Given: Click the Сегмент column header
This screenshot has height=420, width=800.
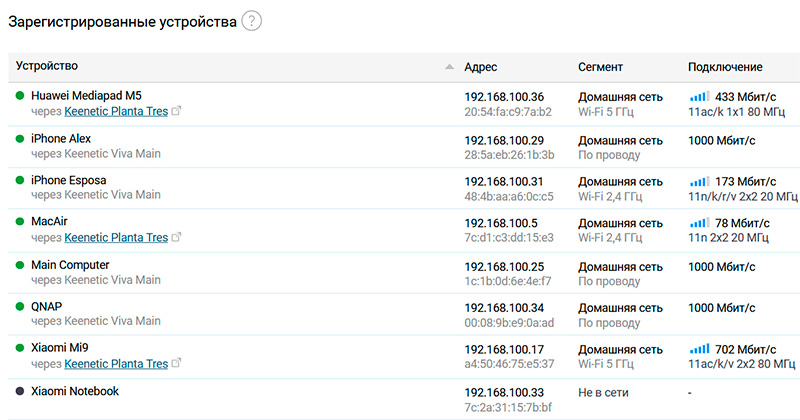Looking at the screenshot, I should pos(600,67).
